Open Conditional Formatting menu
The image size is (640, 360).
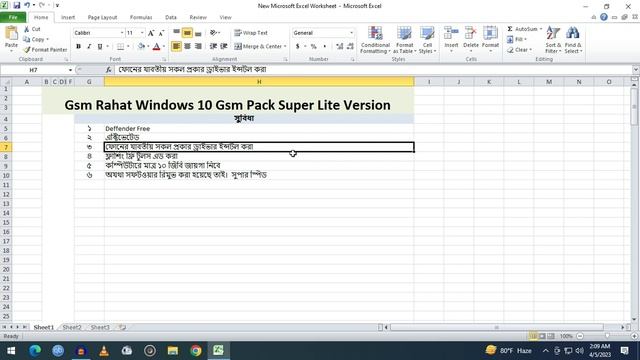click(375, 40)
